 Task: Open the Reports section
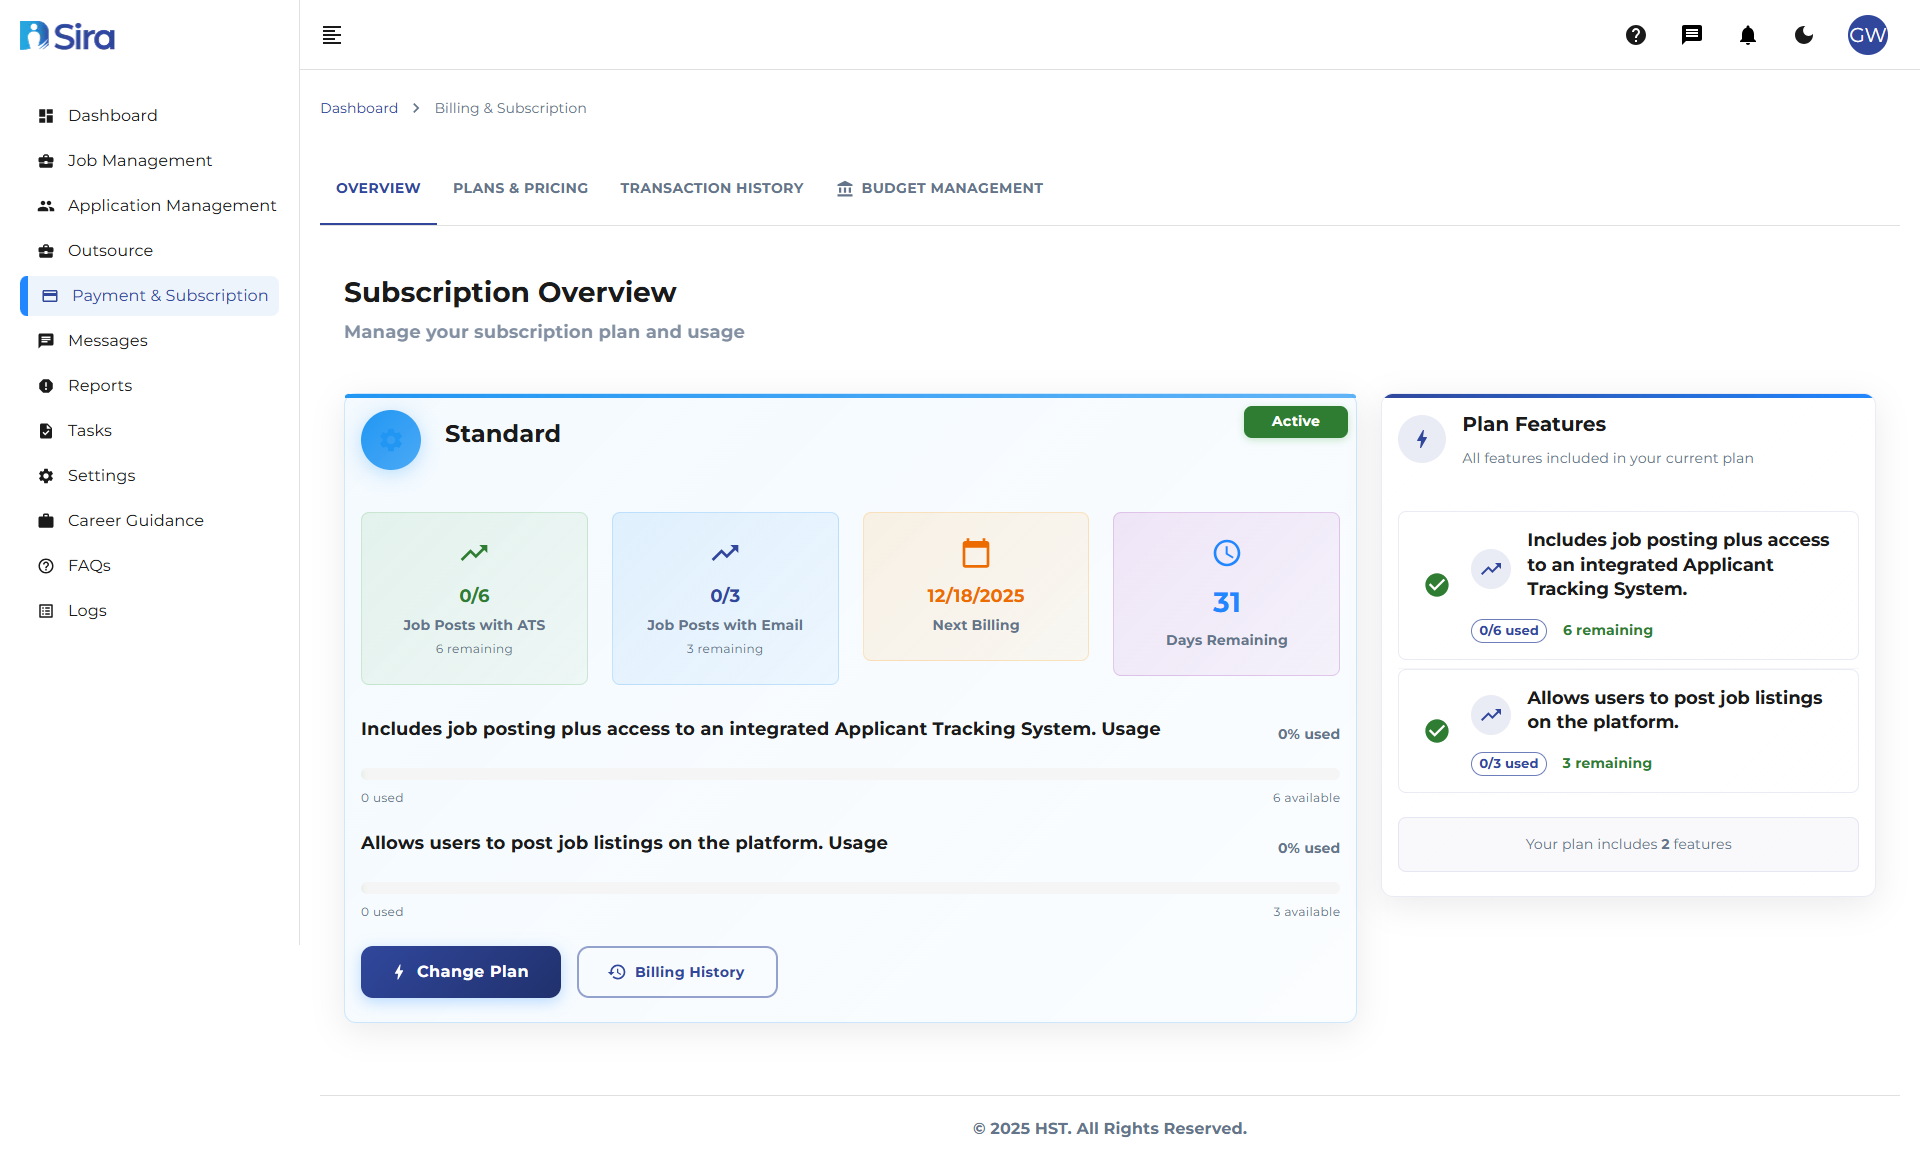(x=99, y=385)
